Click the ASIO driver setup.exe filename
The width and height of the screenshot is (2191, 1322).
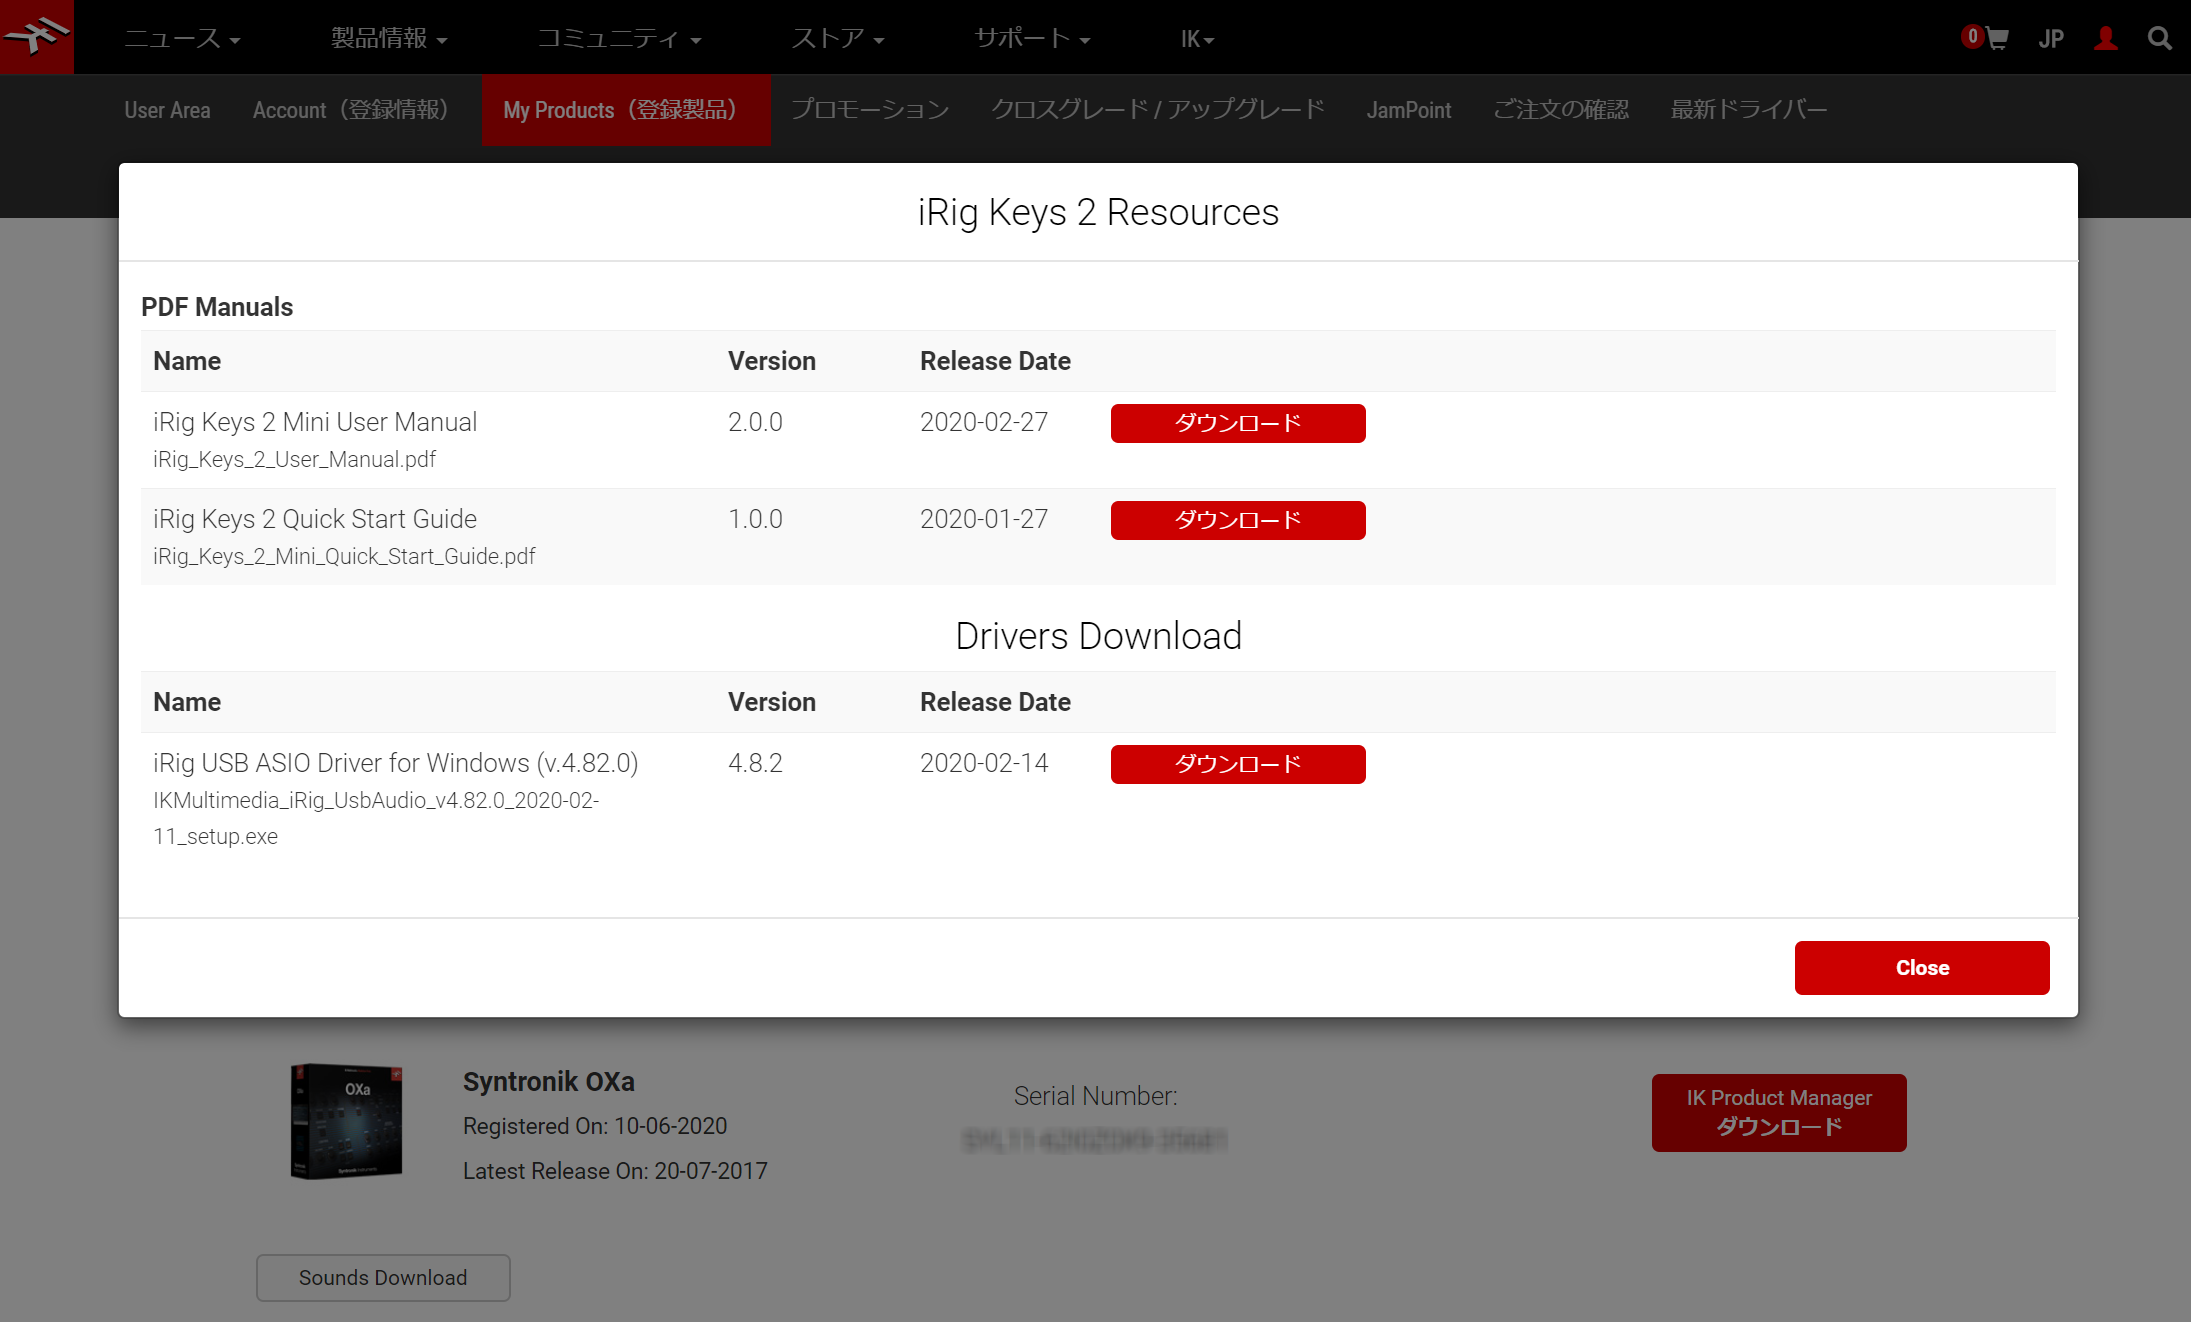(x=376, y=818)
